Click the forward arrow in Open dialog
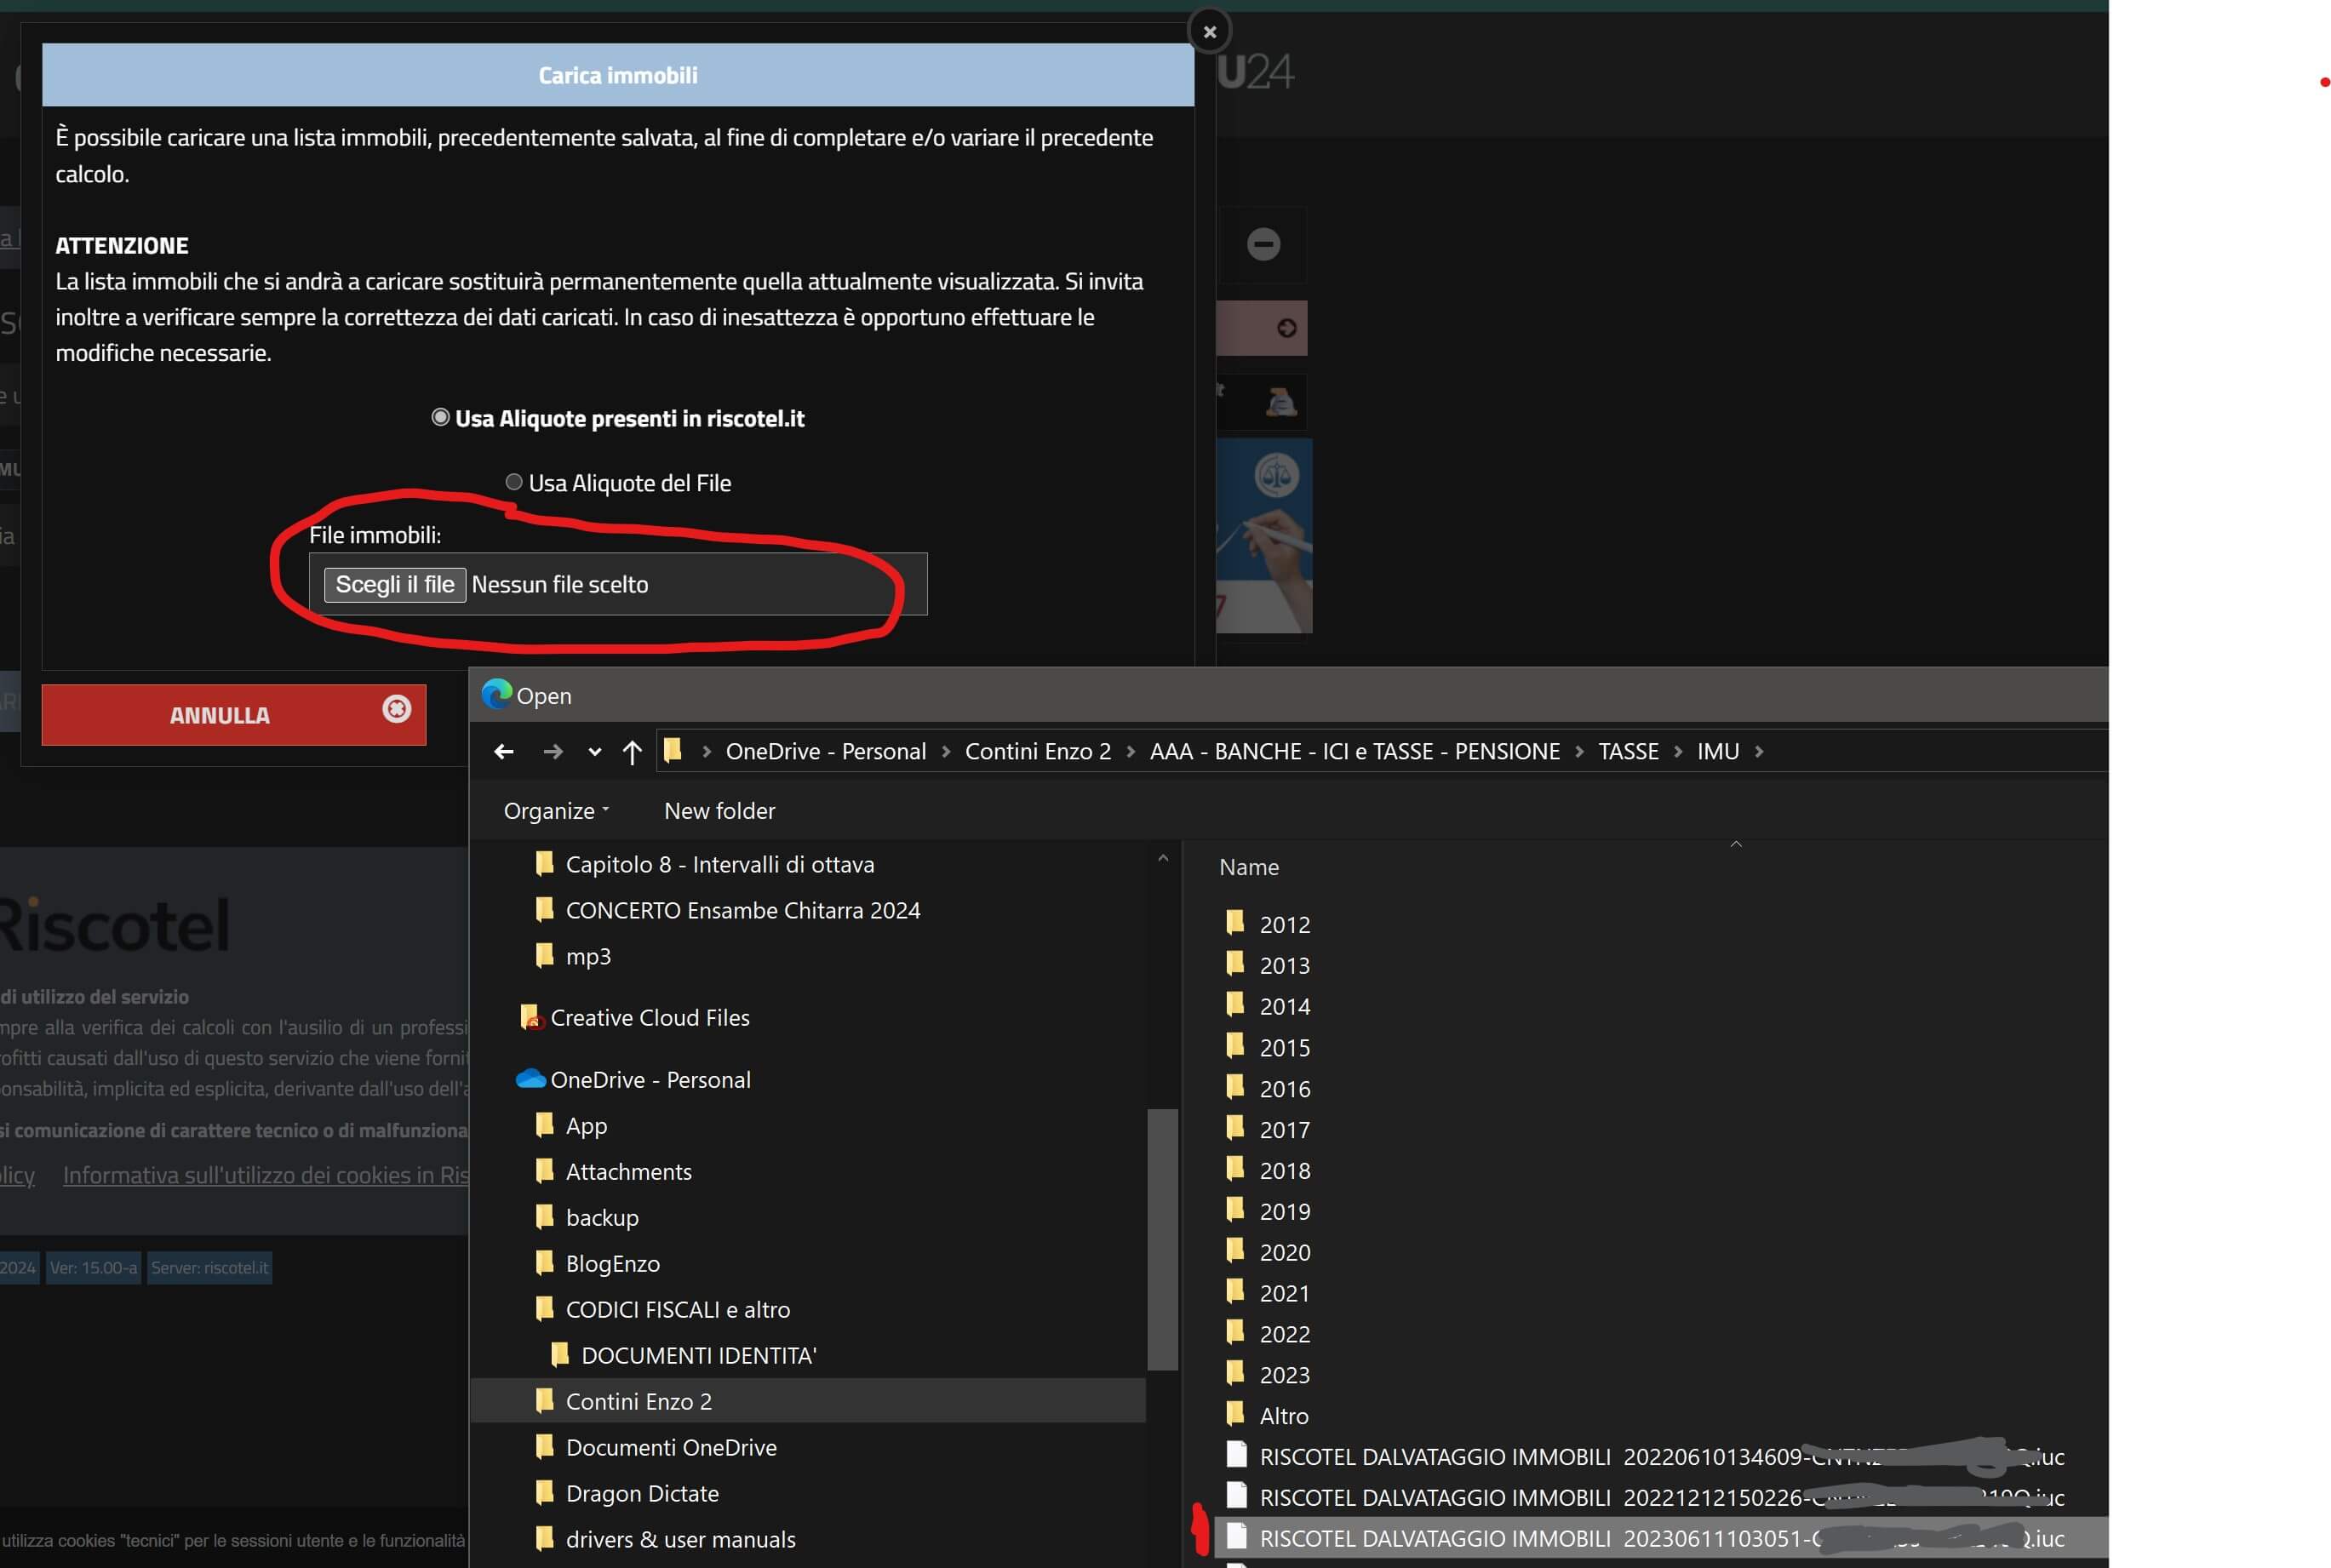 pos(552,751)
